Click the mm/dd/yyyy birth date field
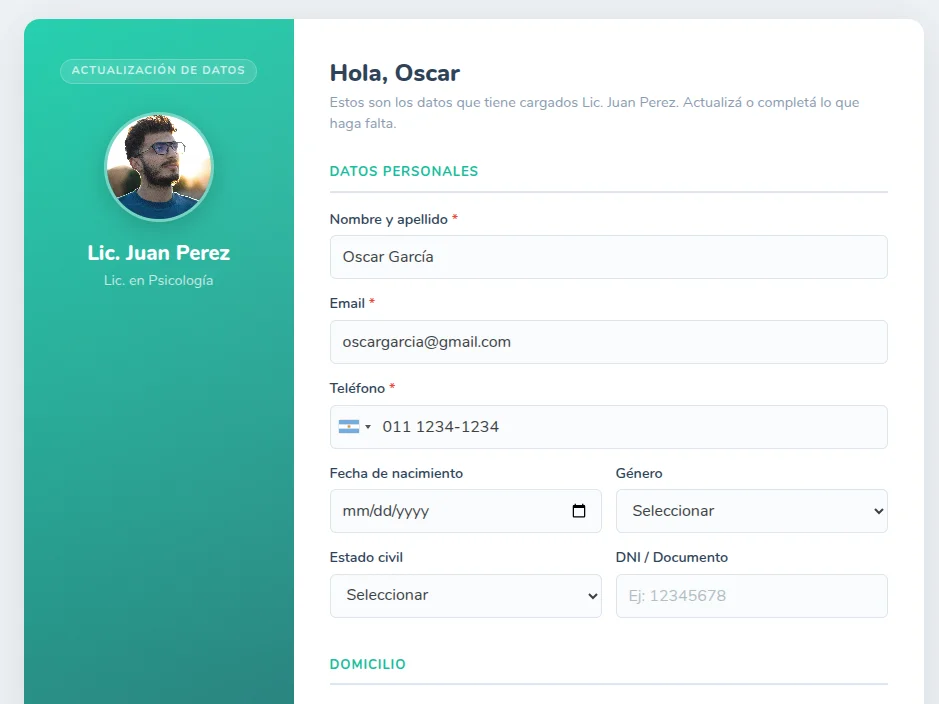The width and height of the screenshot is (939, 704). [x=465, y=511]
